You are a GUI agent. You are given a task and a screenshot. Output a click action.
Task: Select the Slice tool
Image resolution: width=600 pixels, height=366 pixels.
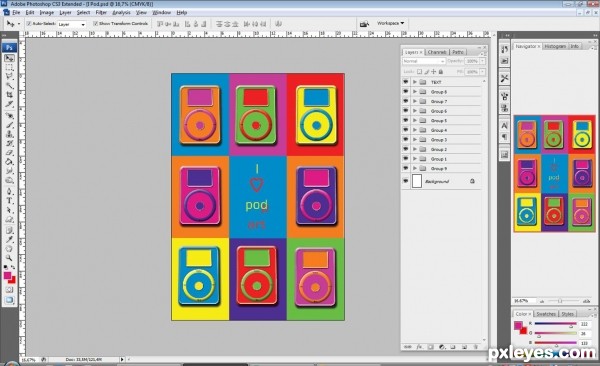pyautogui.click(x=9, y=104)
